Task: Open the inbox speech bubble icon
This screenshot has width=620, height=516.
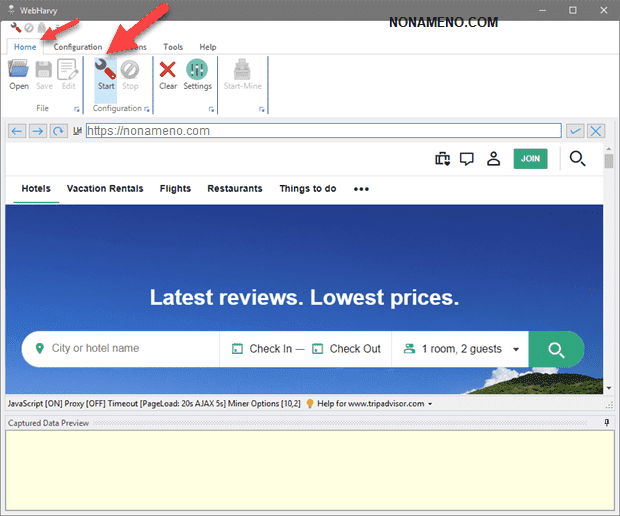Action: coord(467,159)
